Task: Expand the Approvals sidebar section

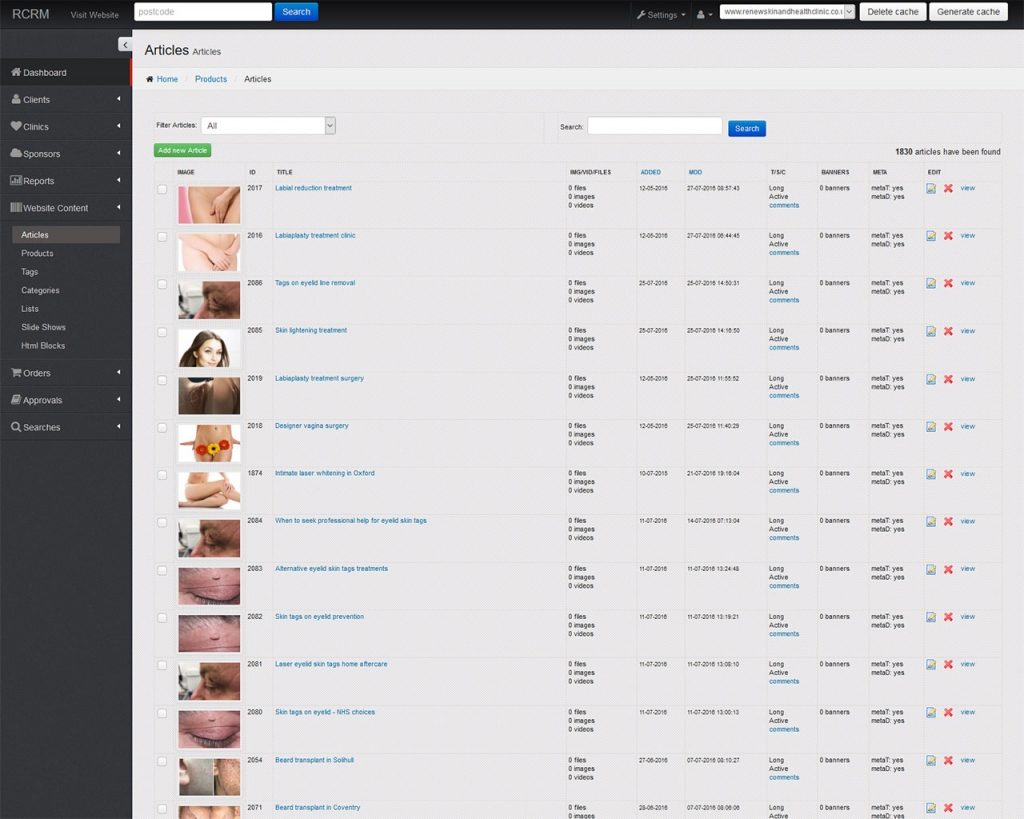Action: pyautogui.click(x=65, y=400)
